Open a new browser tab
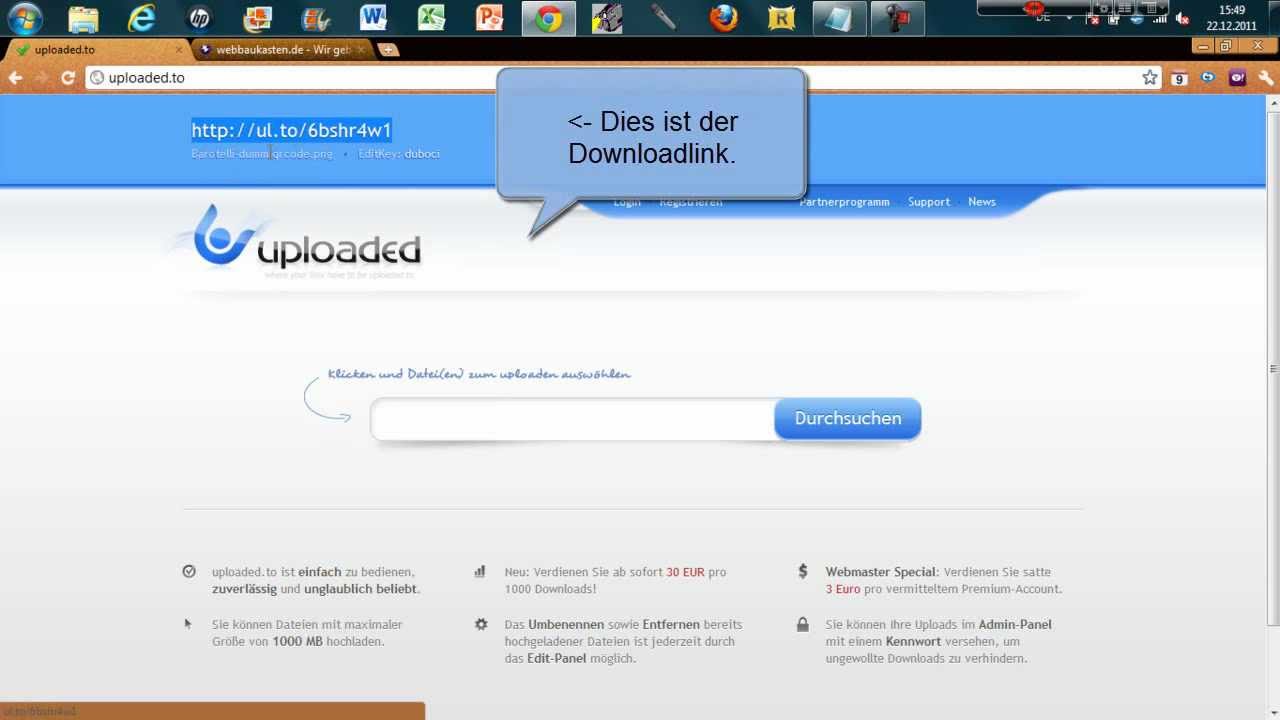Image resolution: width=1280 pixels, height=720 pixels. [x=388, y=49]
